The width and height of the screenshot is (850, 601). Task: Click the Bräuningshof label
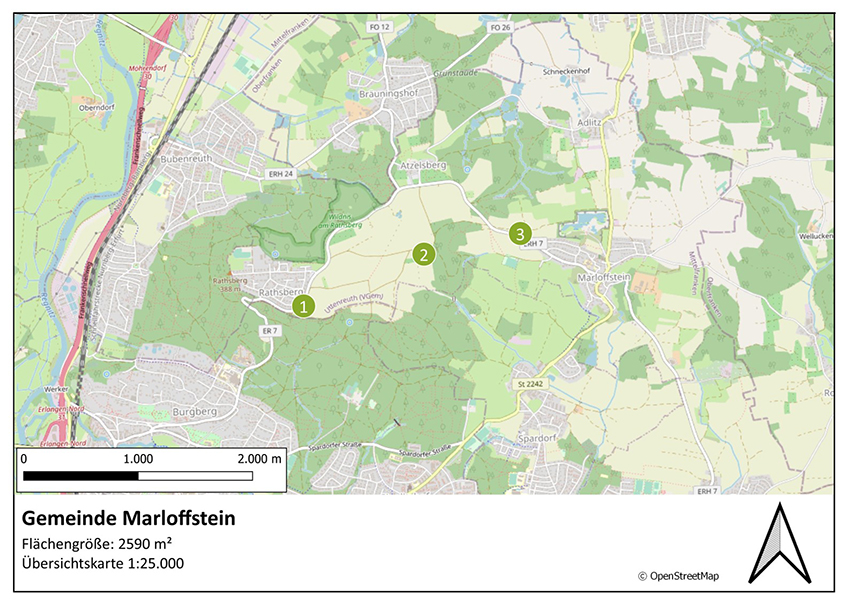(388, 94)
